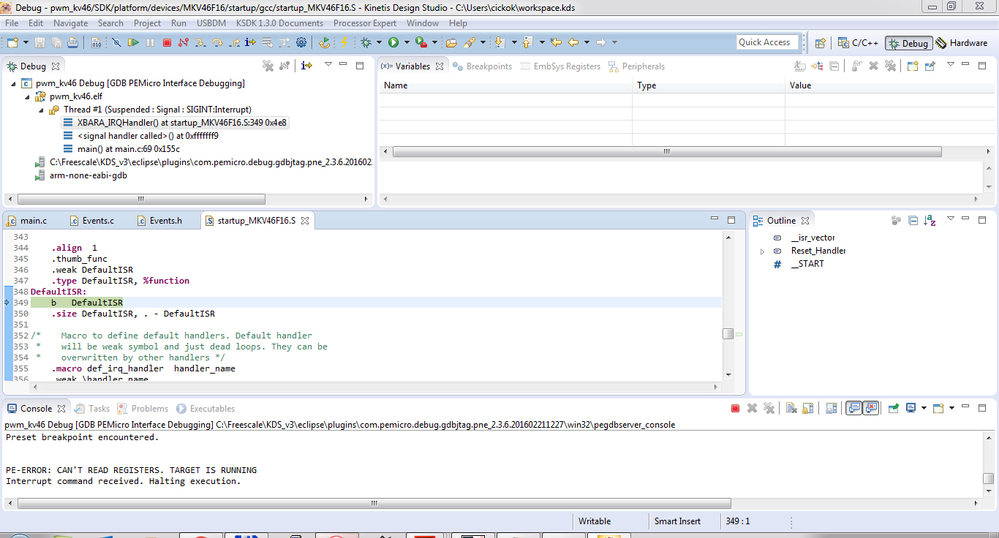Open the Outline view menu triangle

point(951,219)
